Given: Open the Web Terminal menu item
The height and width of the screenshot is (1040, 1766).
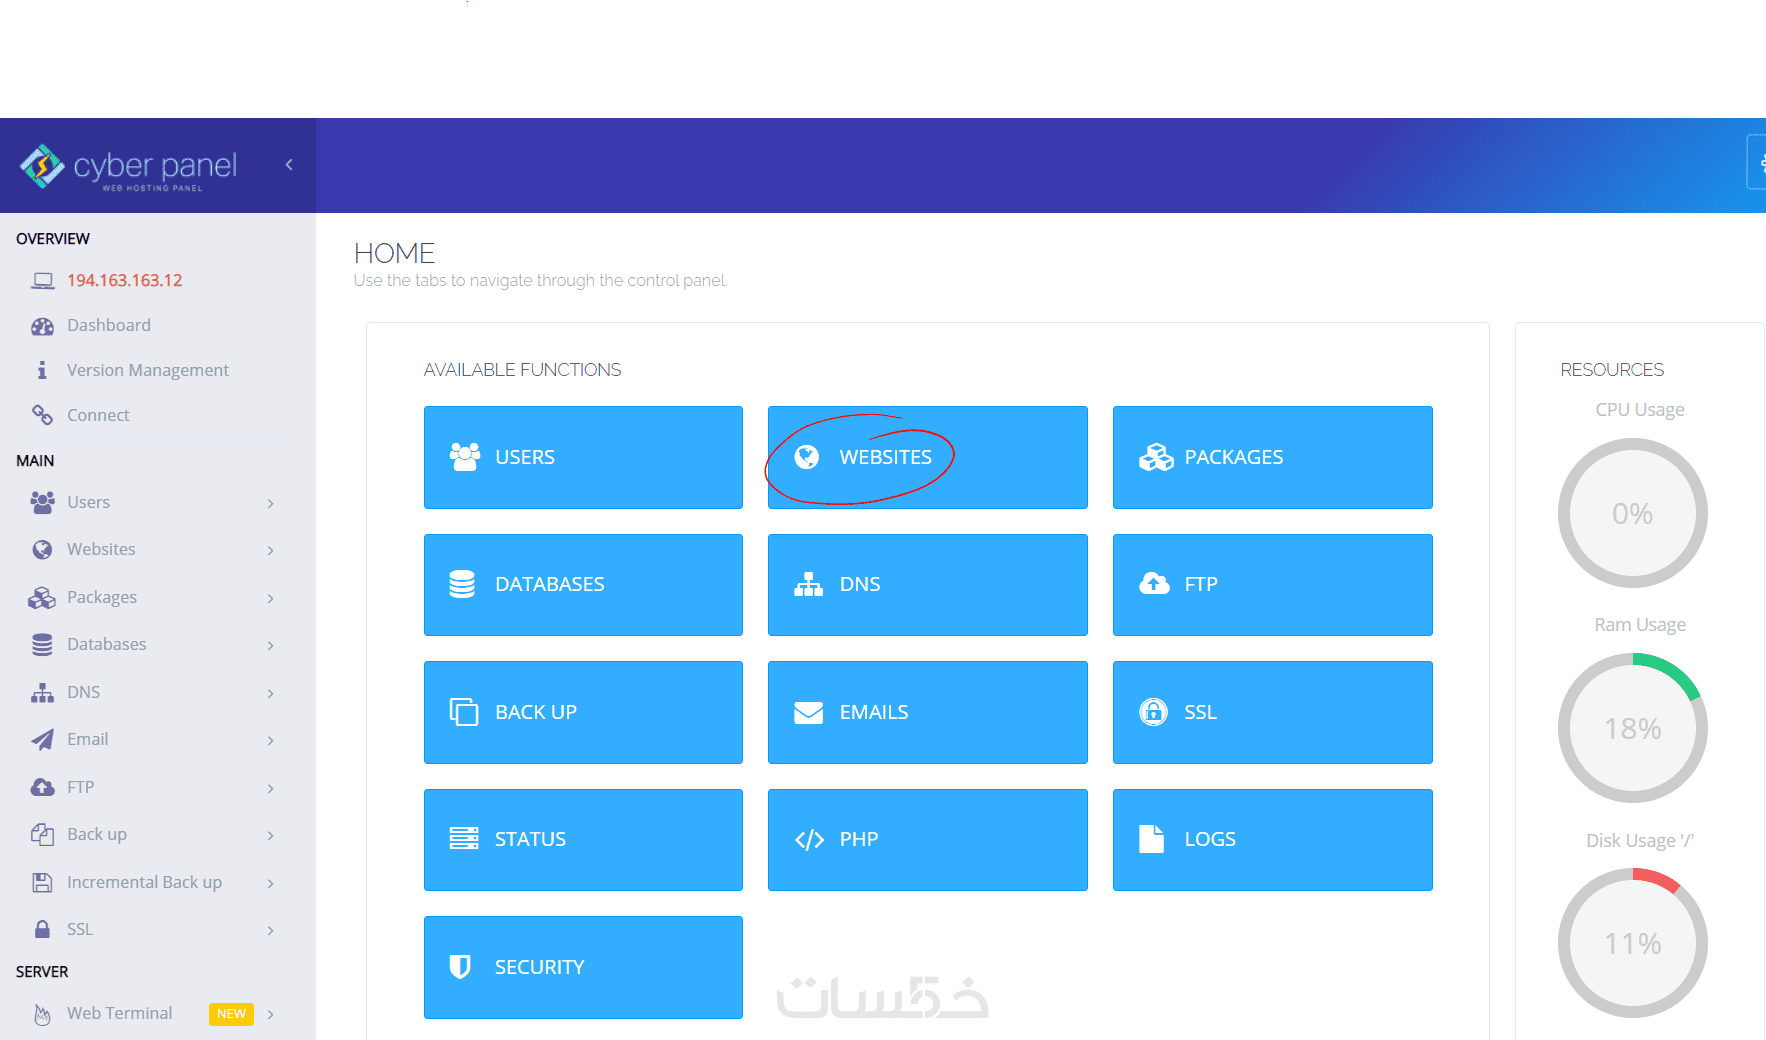Looking at the screenshot, I should coord(119,1013).
